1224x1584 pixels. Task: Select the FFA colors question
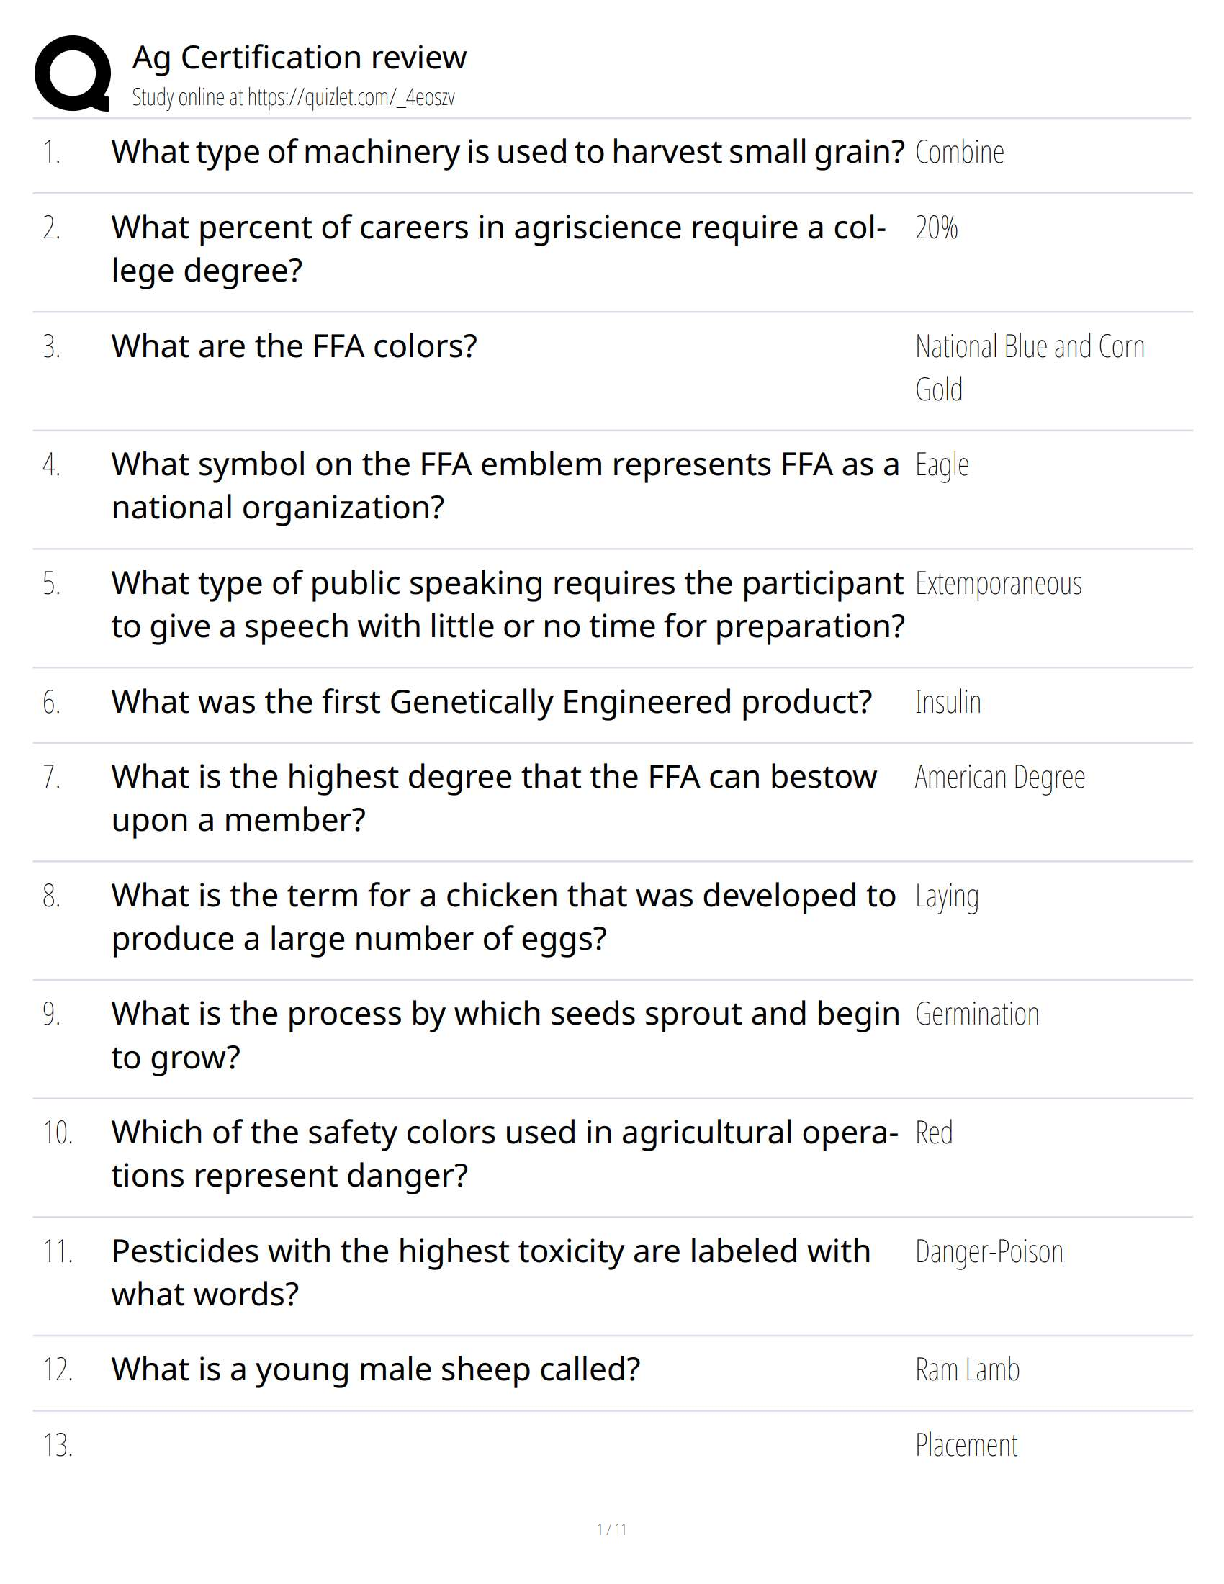pyautogui.click(x=294, y=346)
